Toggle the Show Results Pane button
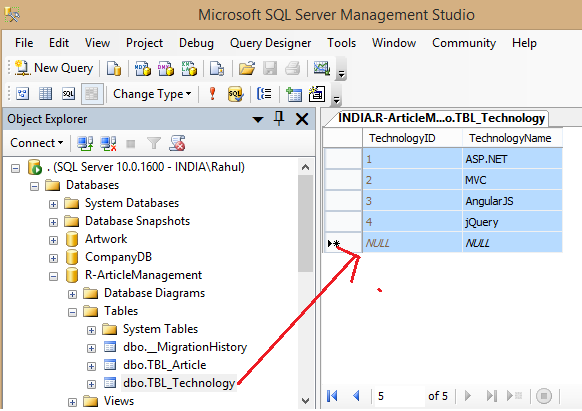This screenshot has height=411, width=582. pos(92,94)
